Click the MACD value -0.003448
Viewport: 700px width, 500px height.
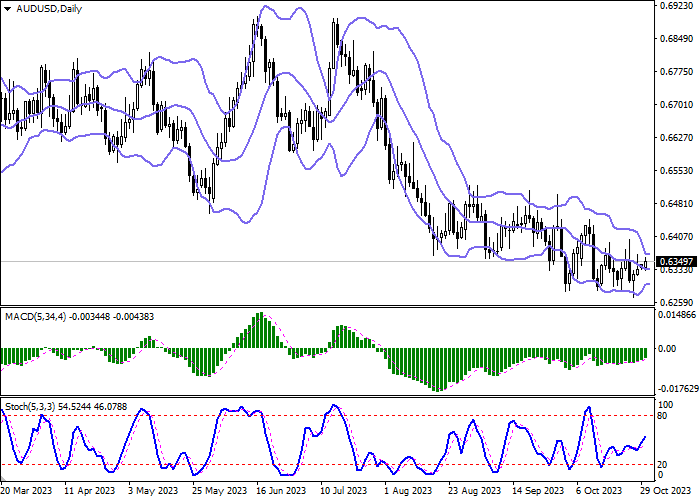click(90, 317)
